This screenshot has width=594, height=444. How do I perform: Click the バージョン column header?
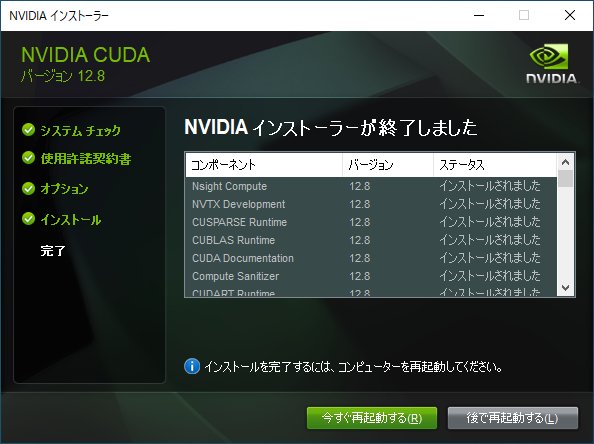tap(388, 165)
